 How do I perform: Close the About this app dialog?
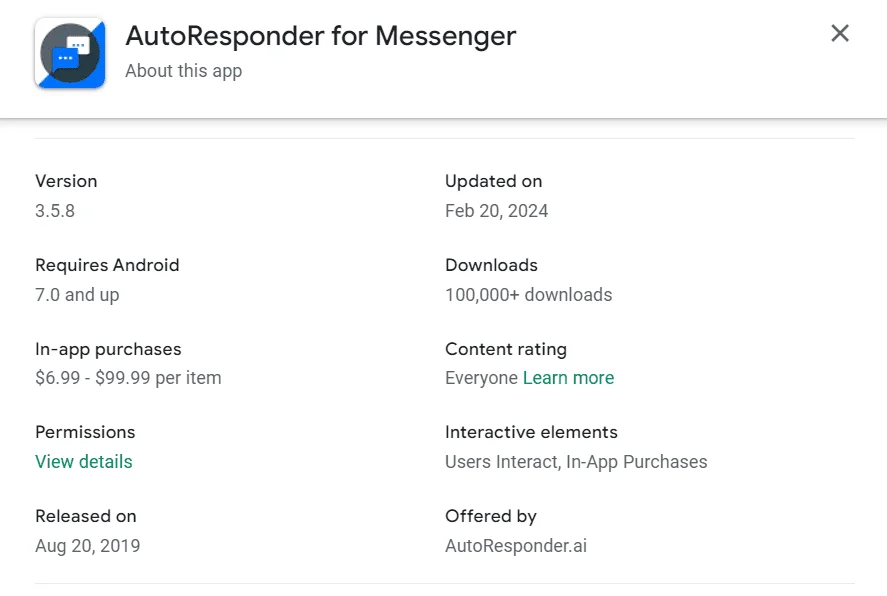pos(840,33)
